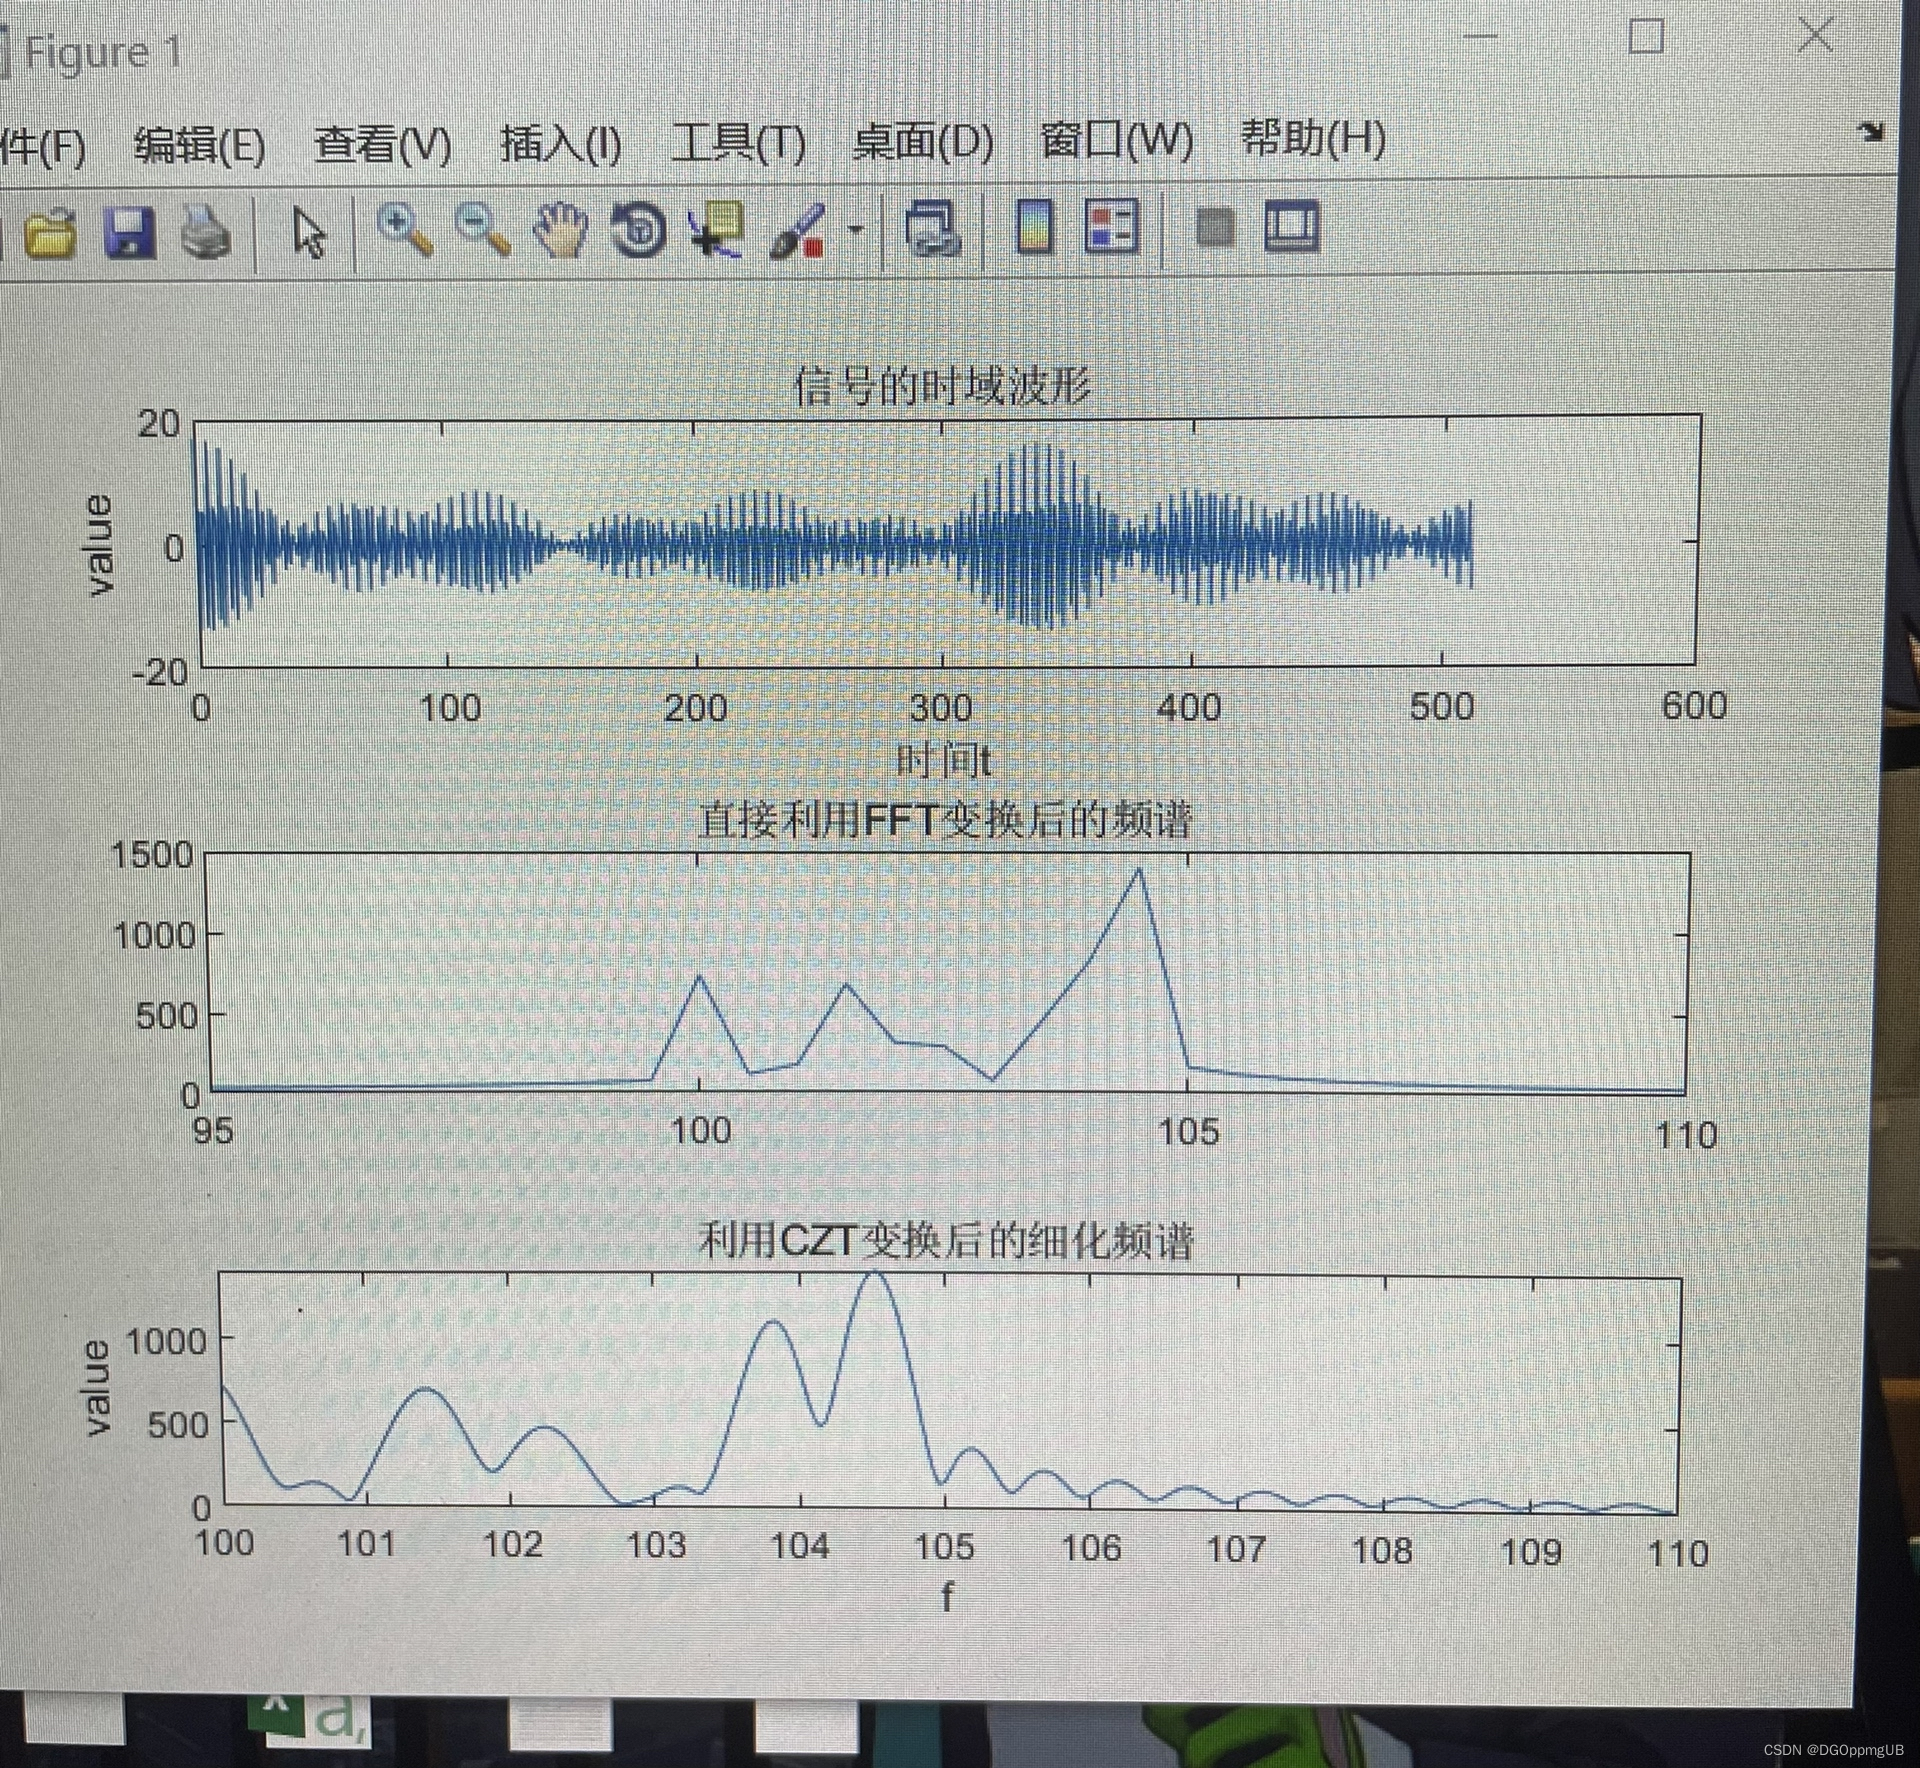Image resolution: width=1920 pixels, height=1768 pixels.
Task: Click the Print Figure icon
Action: (206, 232)
